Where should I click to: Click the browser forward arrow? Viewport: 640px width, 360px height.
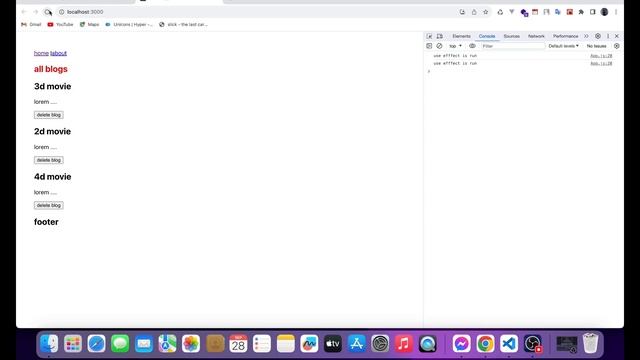(36, 12)
